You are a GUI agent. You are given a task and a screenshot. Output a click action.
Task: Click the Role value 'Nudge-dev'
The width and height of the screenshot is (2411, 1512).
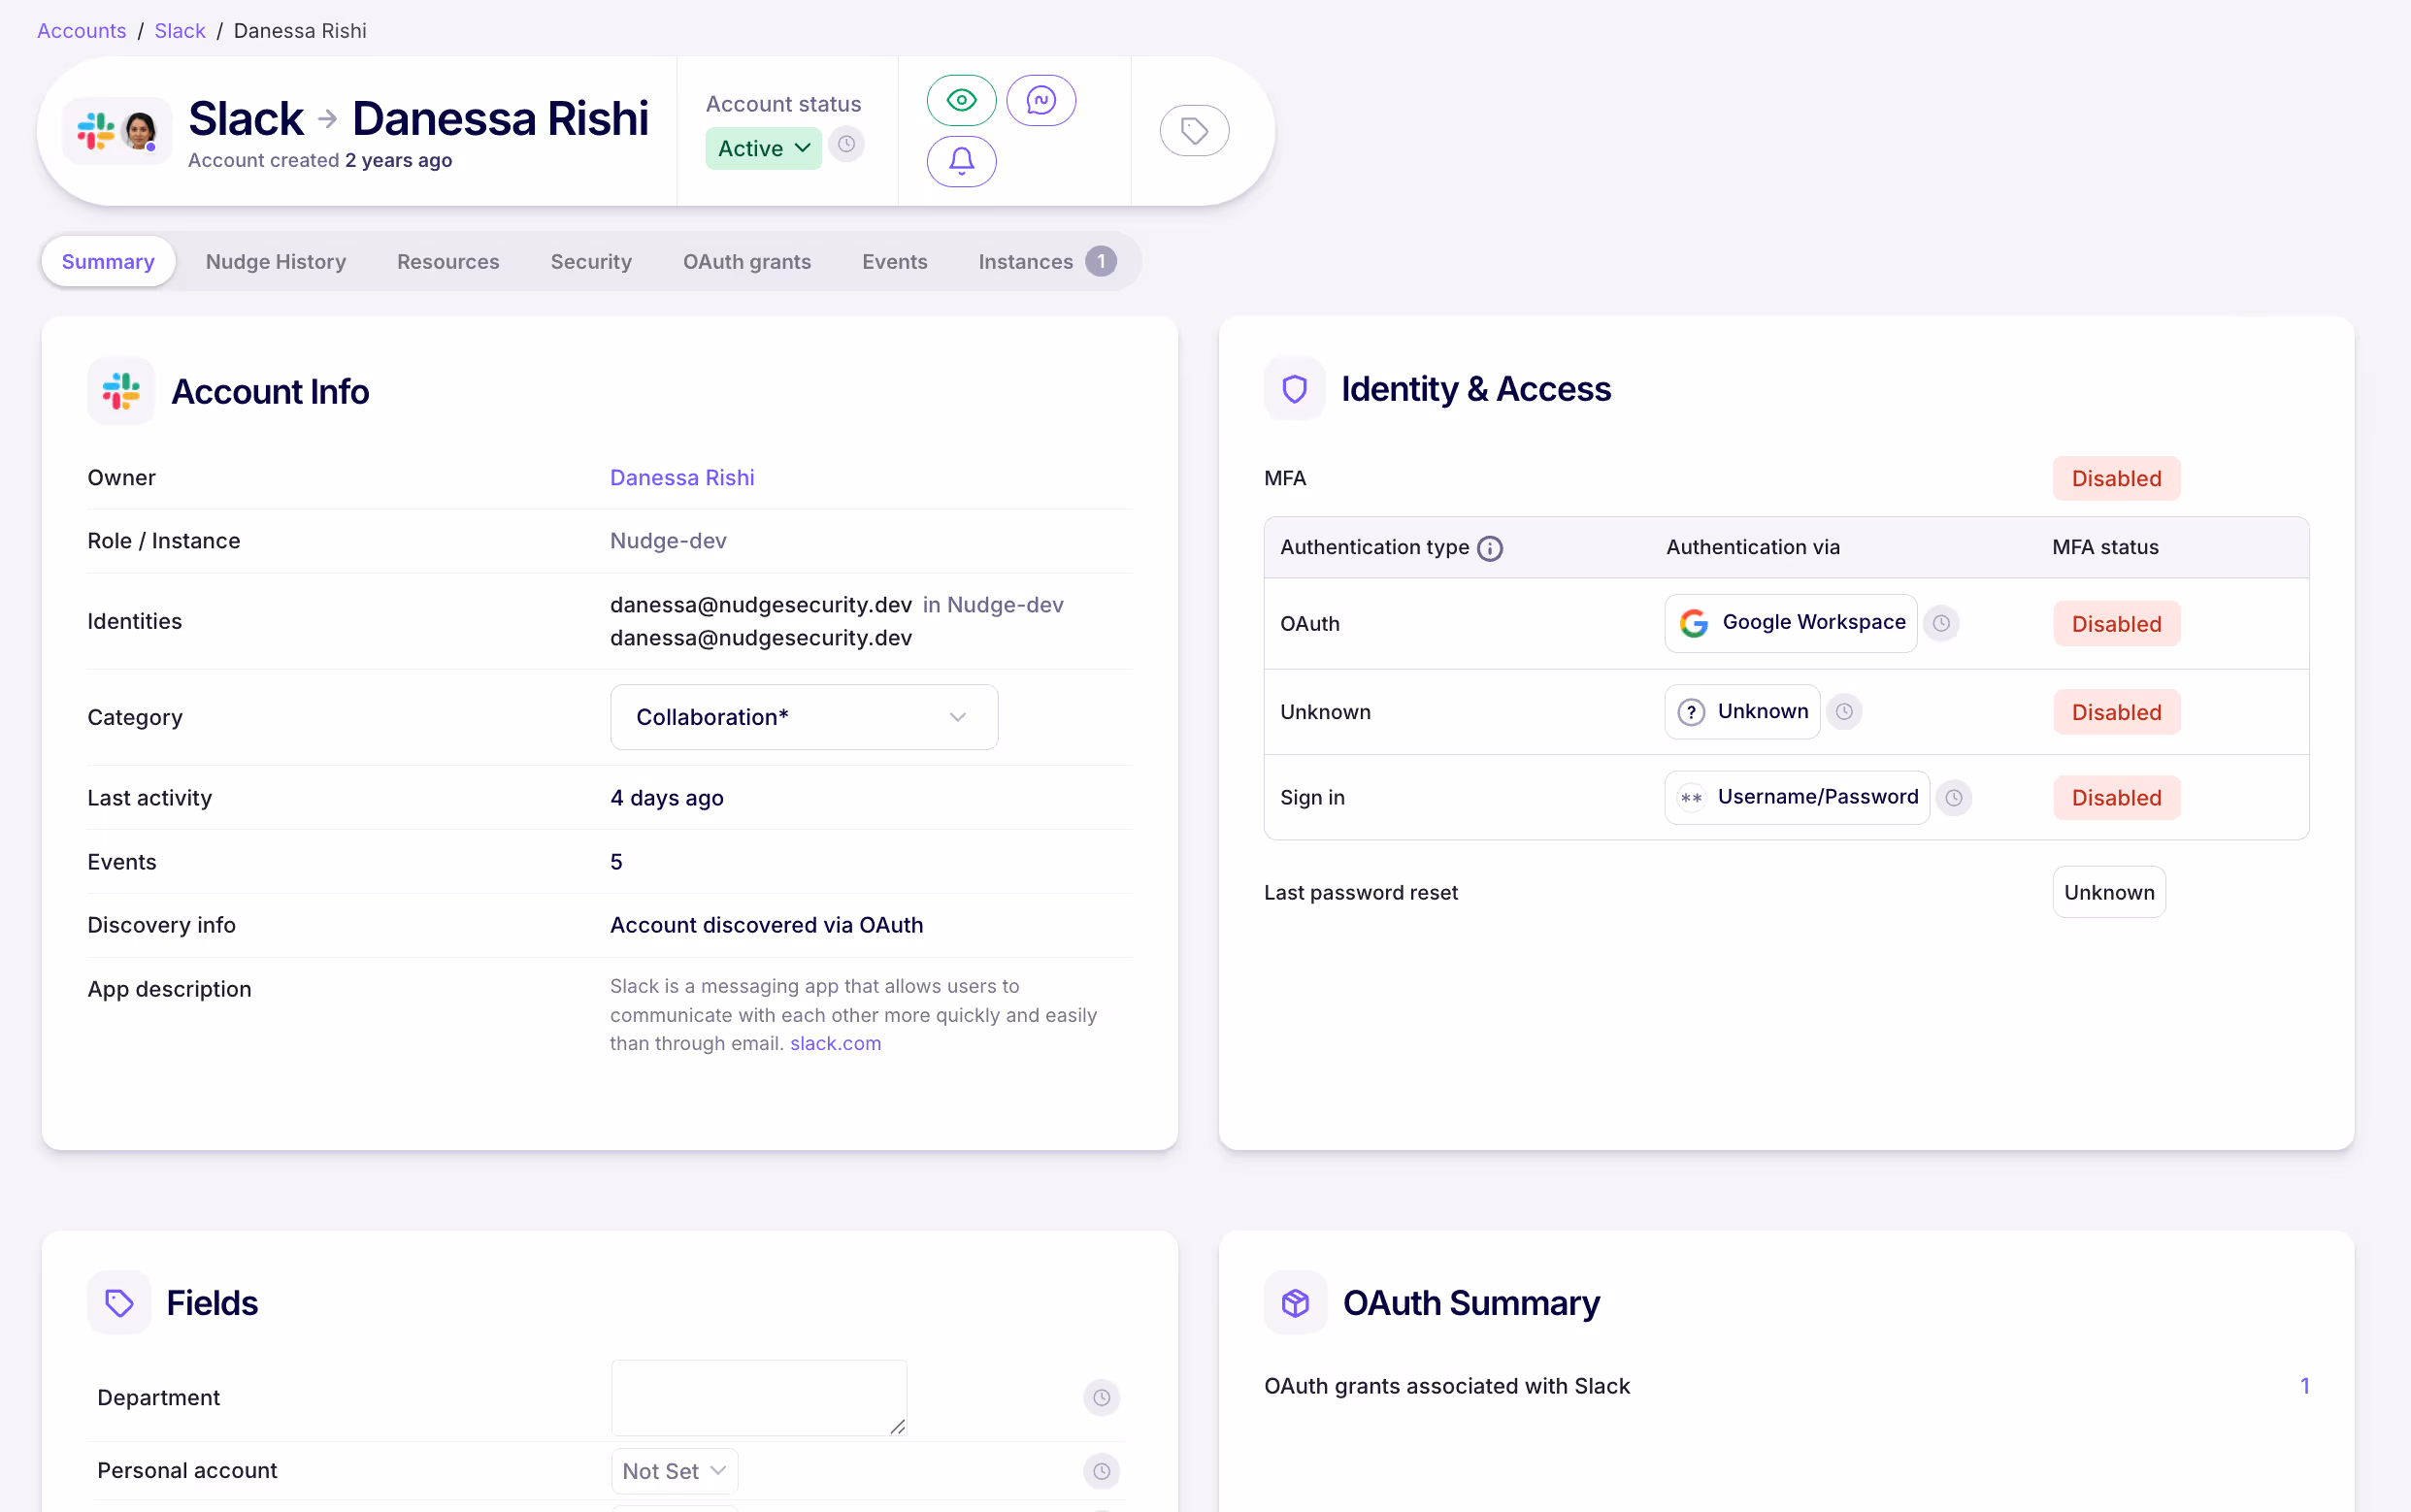668,541
